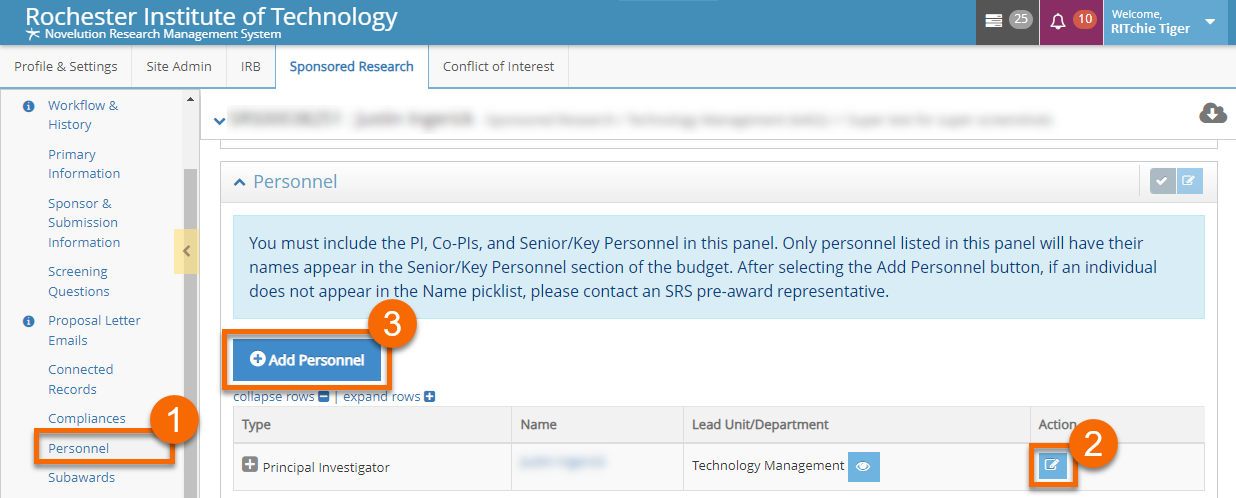Edit the Principal Investigator row

pyautogui.click(x=1052, y=465)
